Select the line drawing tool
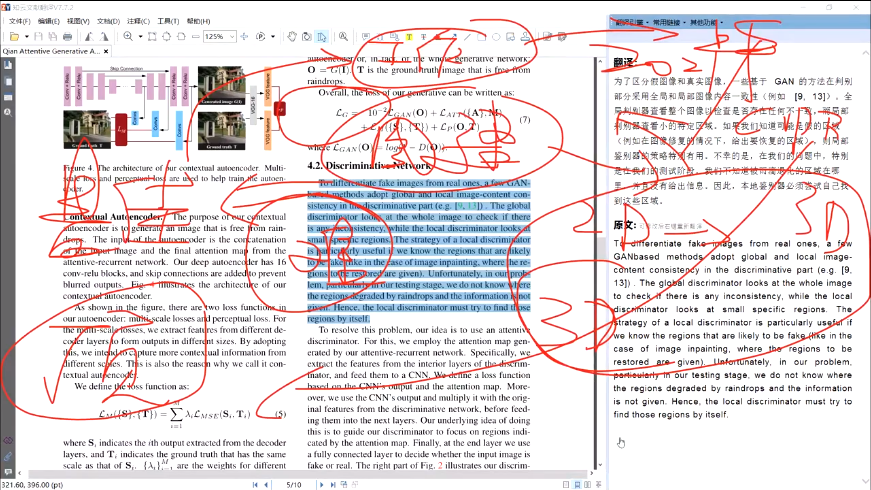 point(467,37)
